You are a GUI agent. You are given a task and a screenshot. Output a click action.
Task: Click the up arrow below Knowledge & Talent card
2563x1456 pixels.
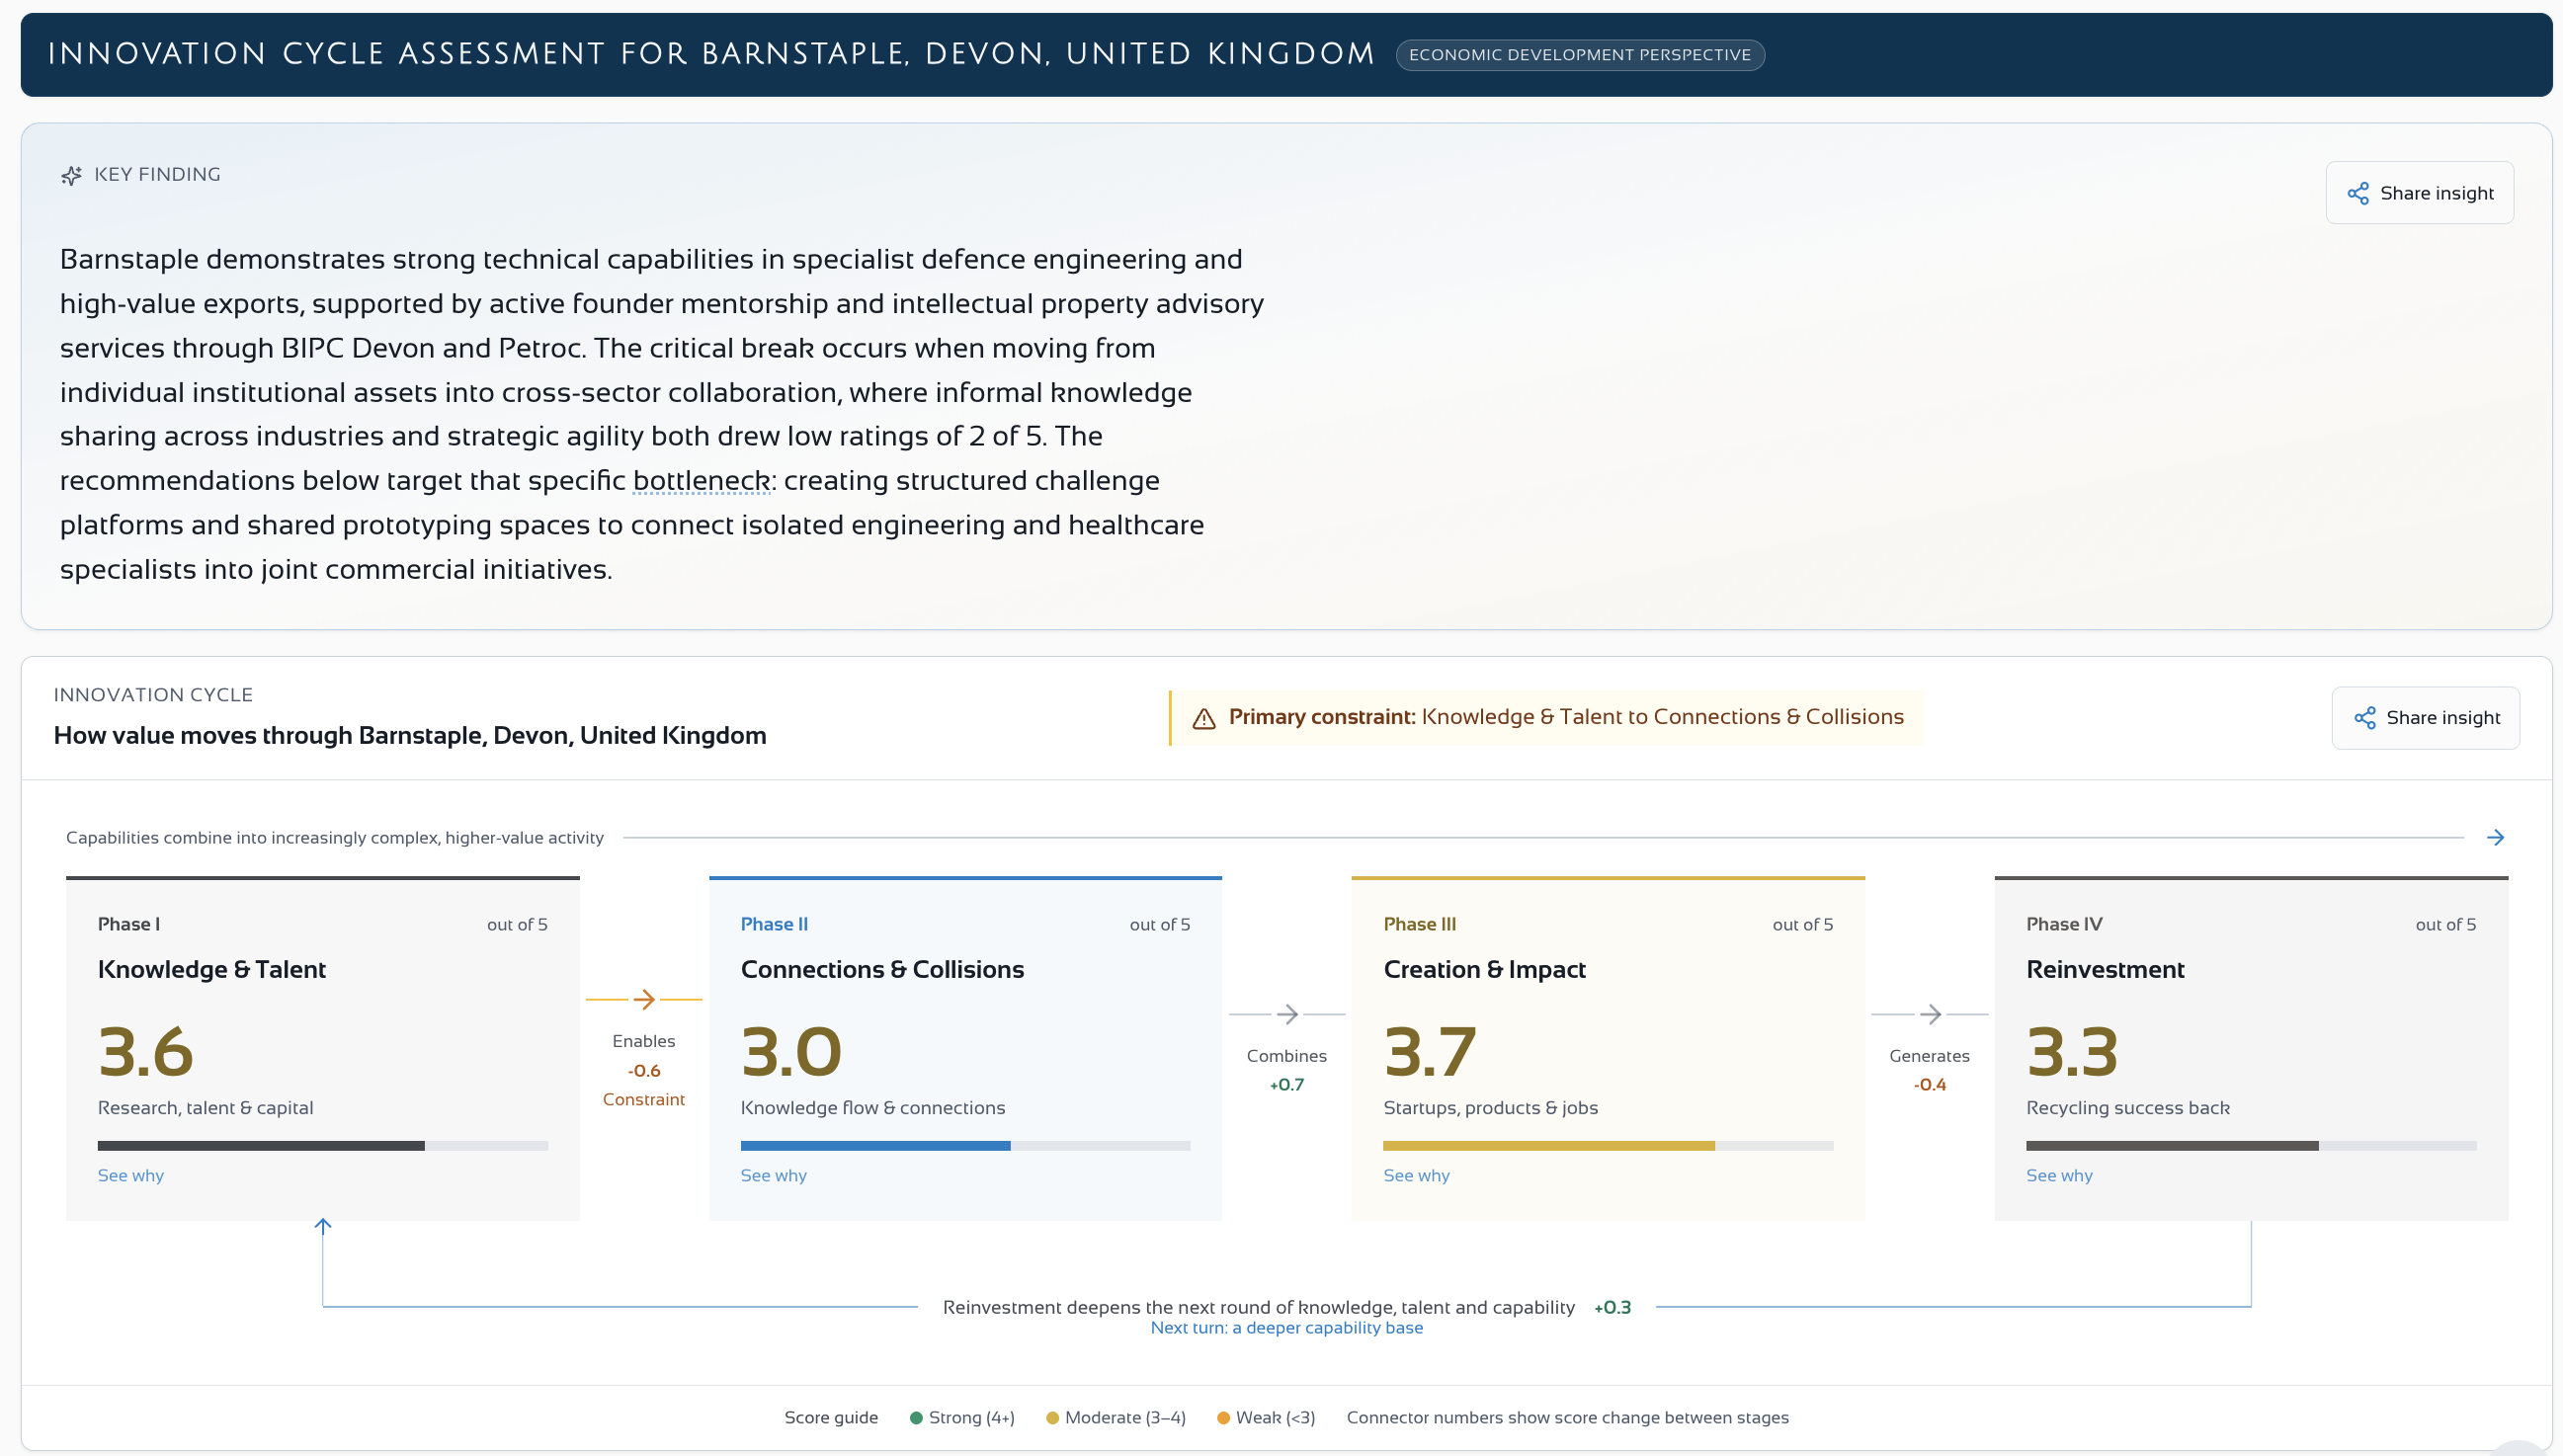point(323,1226)
